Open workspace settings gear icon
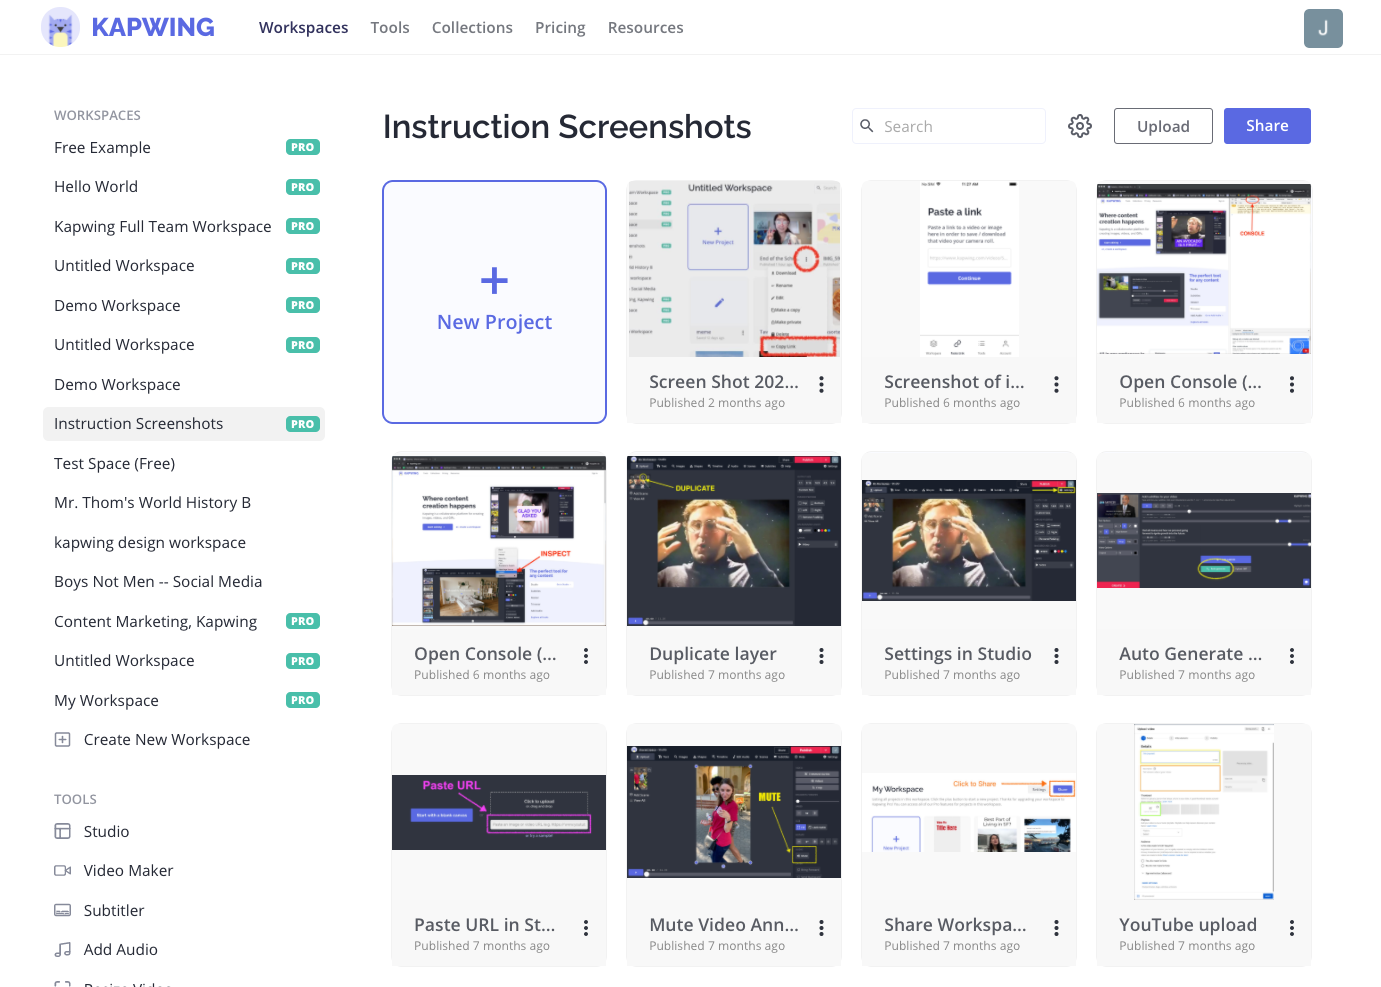Viewport: 1381px width, 987px height. click(1079, 126)
